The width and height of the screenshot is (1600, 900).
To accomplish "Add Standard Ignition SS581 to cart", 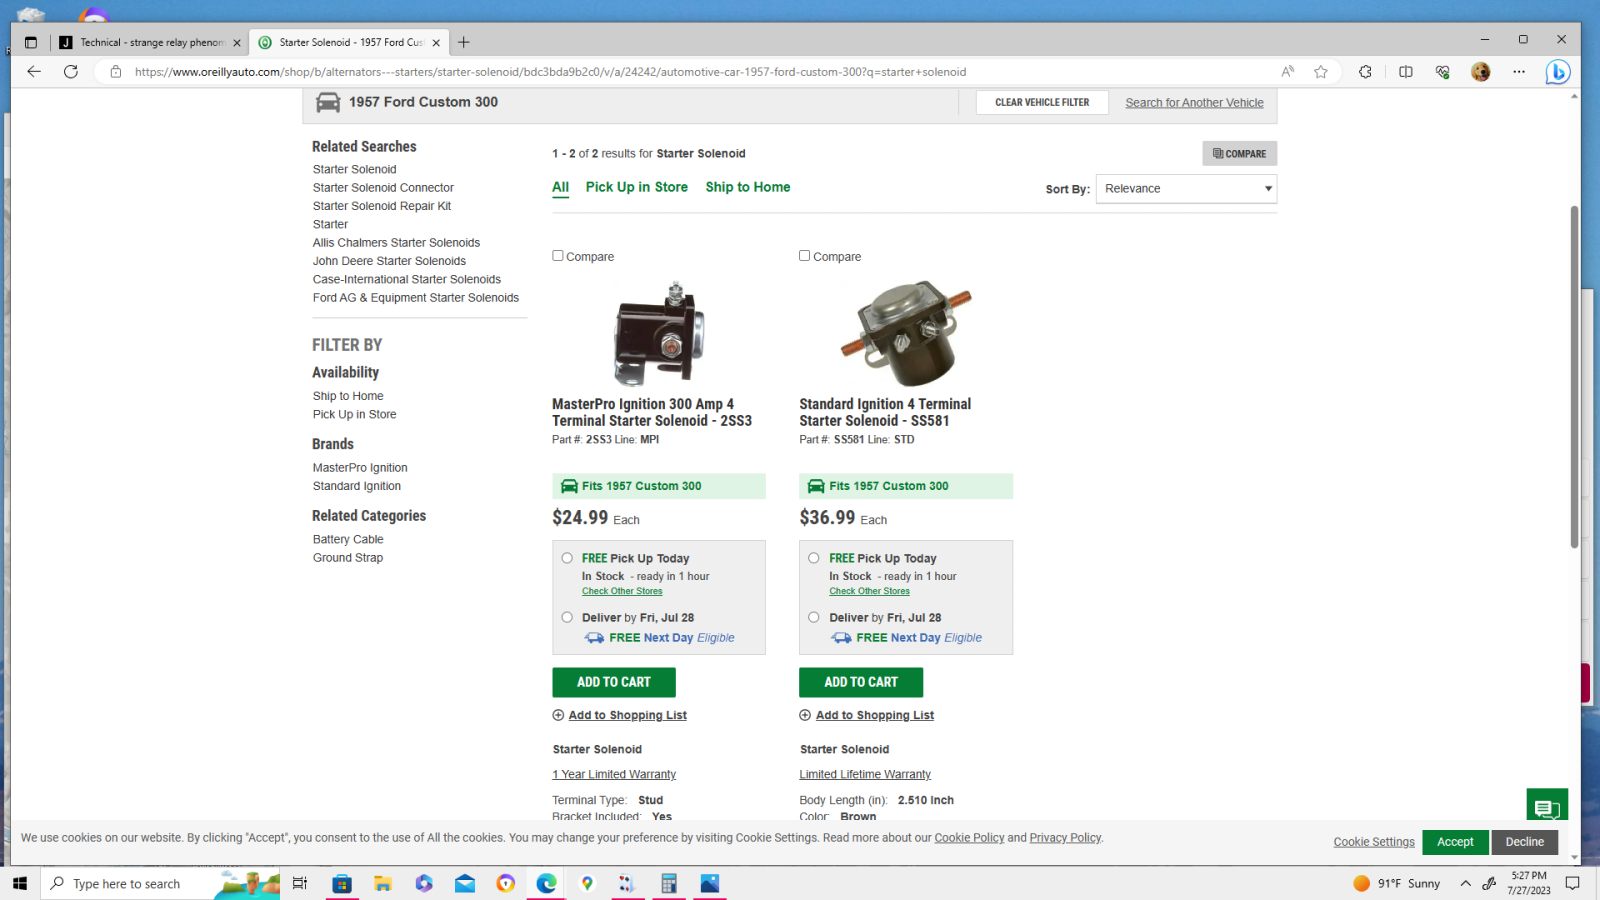I will pos(861,682).
